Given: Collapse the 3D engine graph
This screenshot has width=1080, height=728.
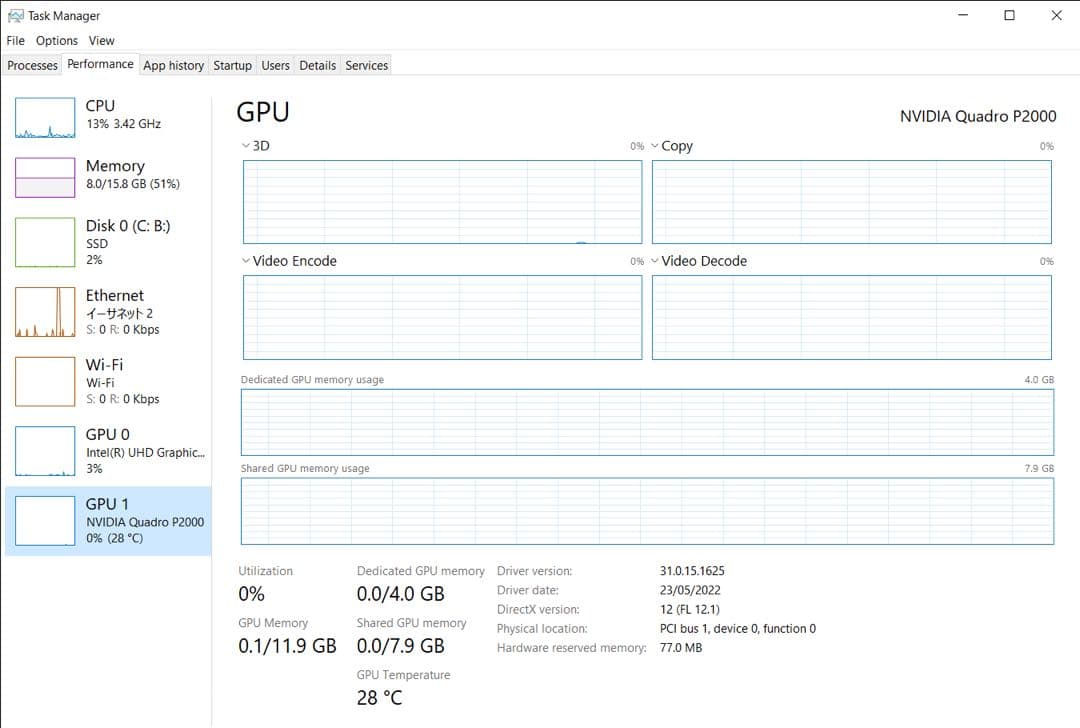Looking at the screenshot, I should pos(246,145).
